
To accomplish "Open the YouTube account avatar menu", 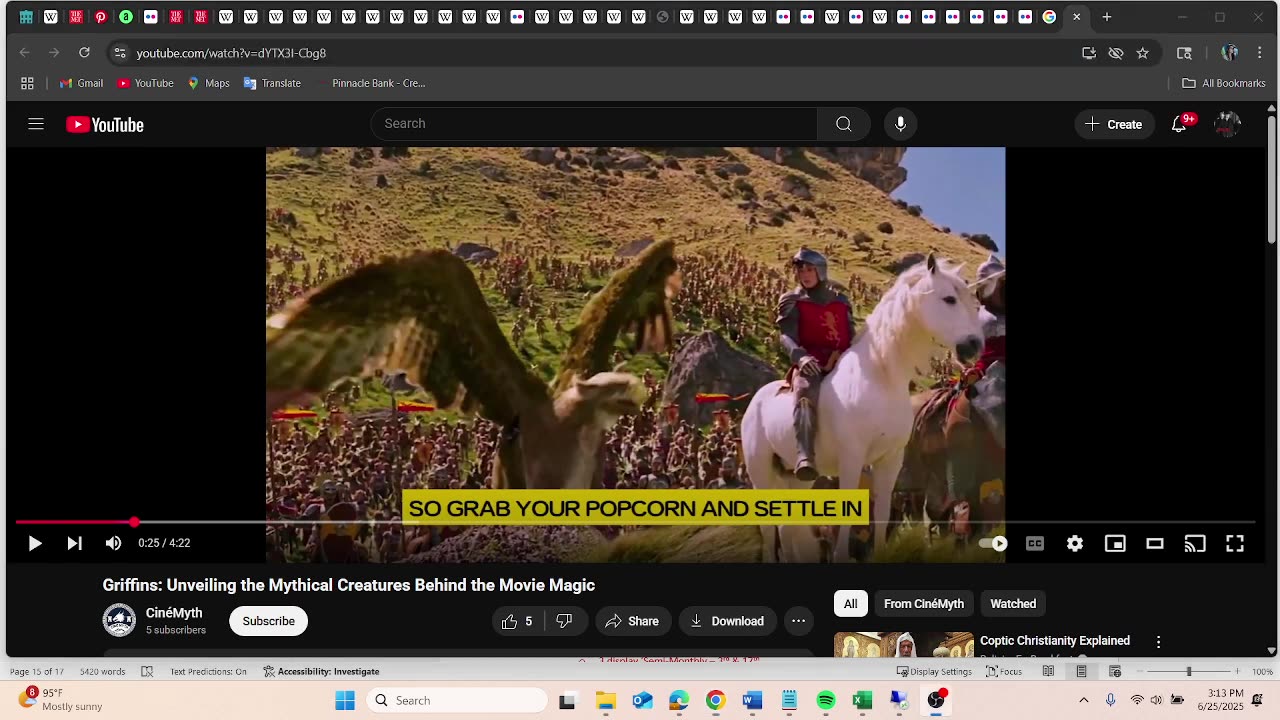I will click(x=1227, y=124).
